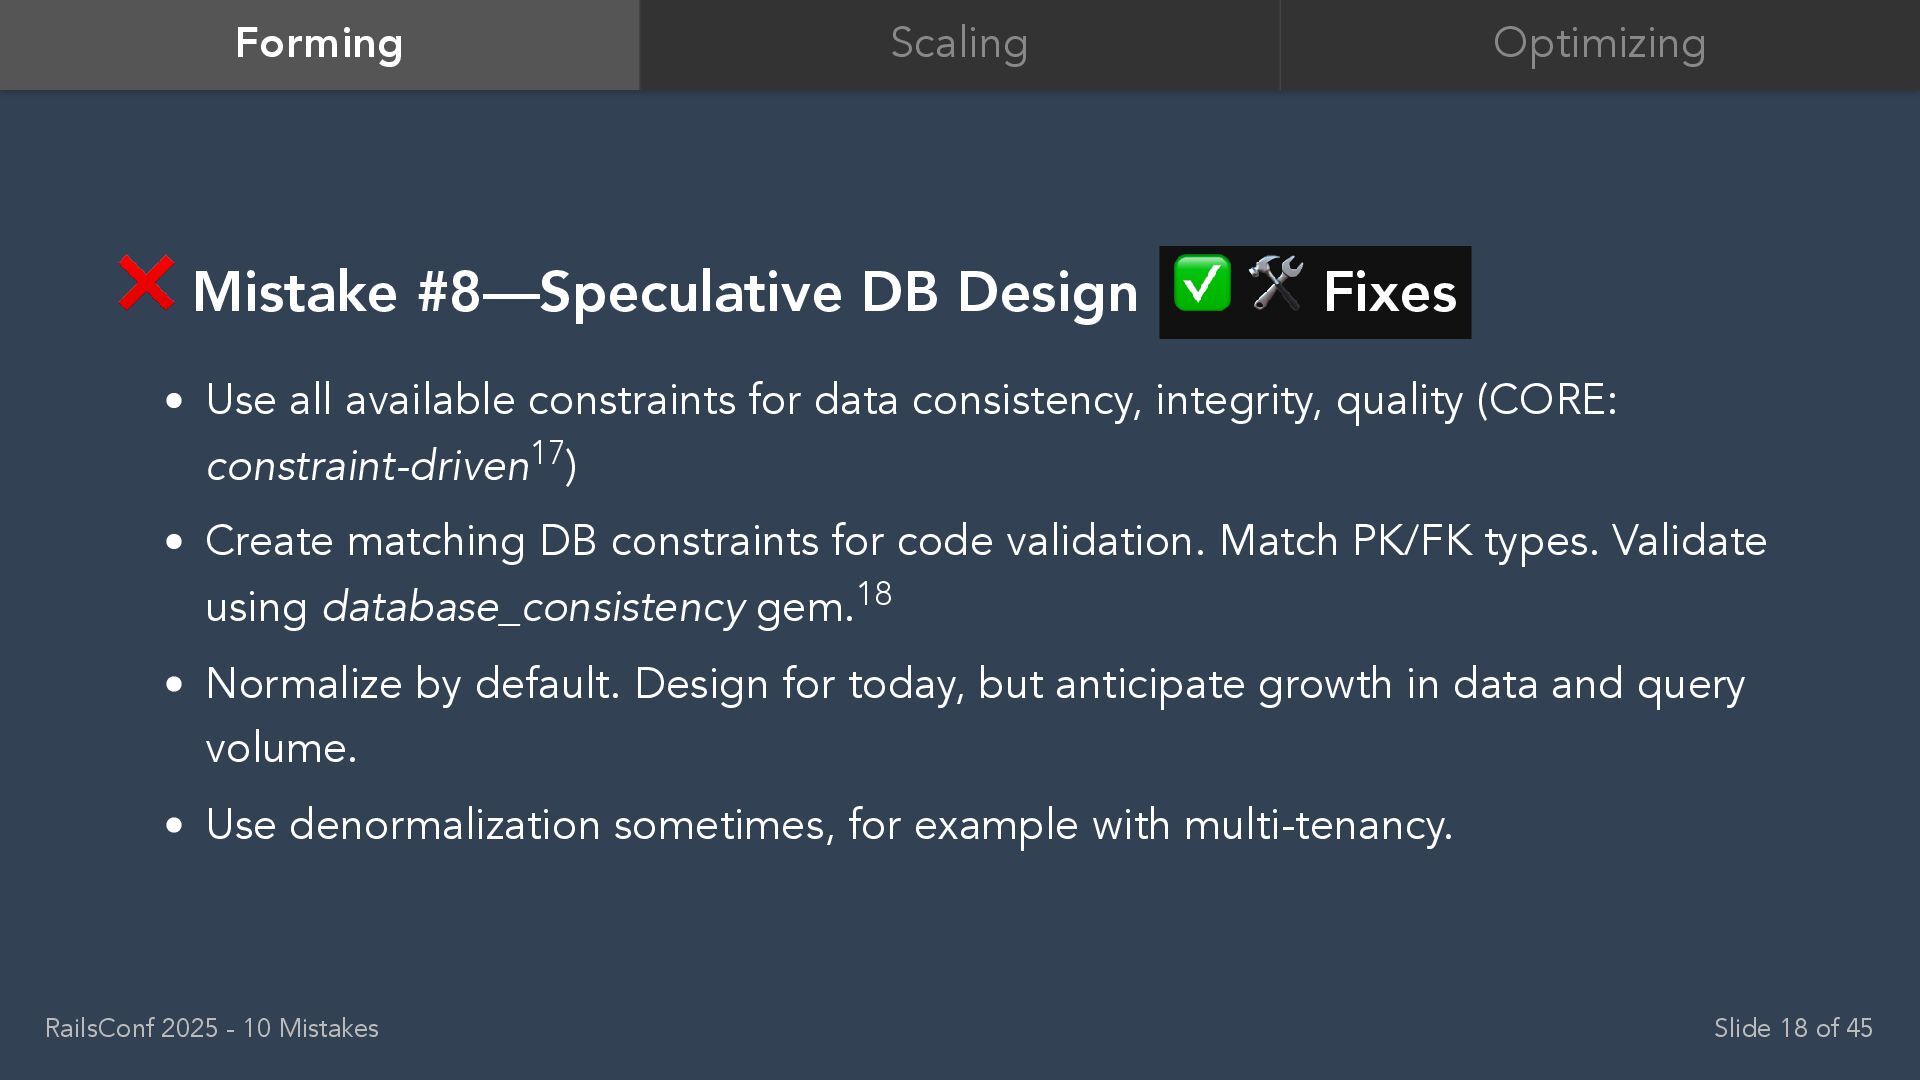
Task: Switch to the Forming section tab
Action: (x=319, y=45)
